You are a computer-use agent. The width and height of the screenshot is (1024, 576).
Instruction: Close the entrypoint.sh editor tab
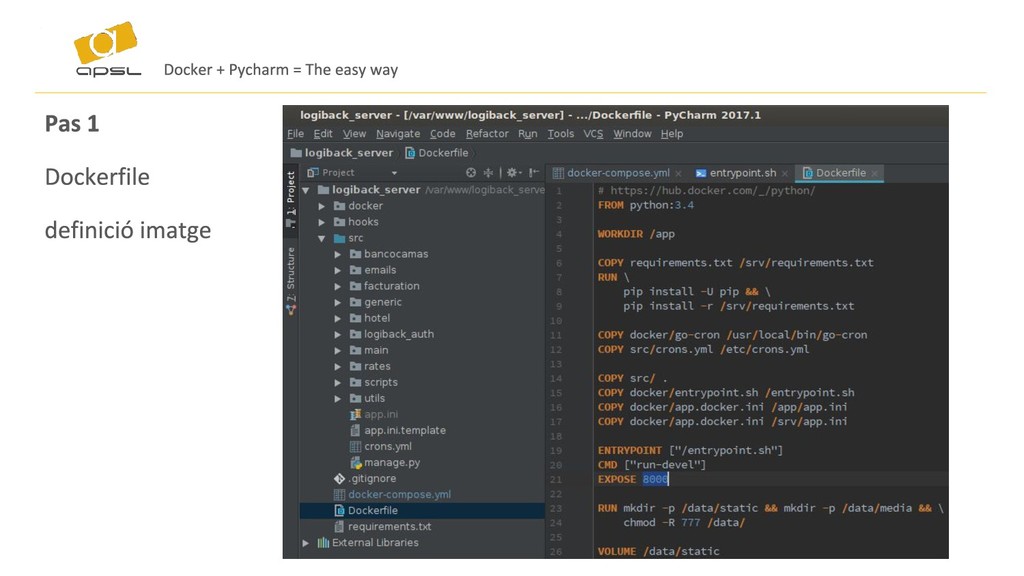[x=784, y=173]
